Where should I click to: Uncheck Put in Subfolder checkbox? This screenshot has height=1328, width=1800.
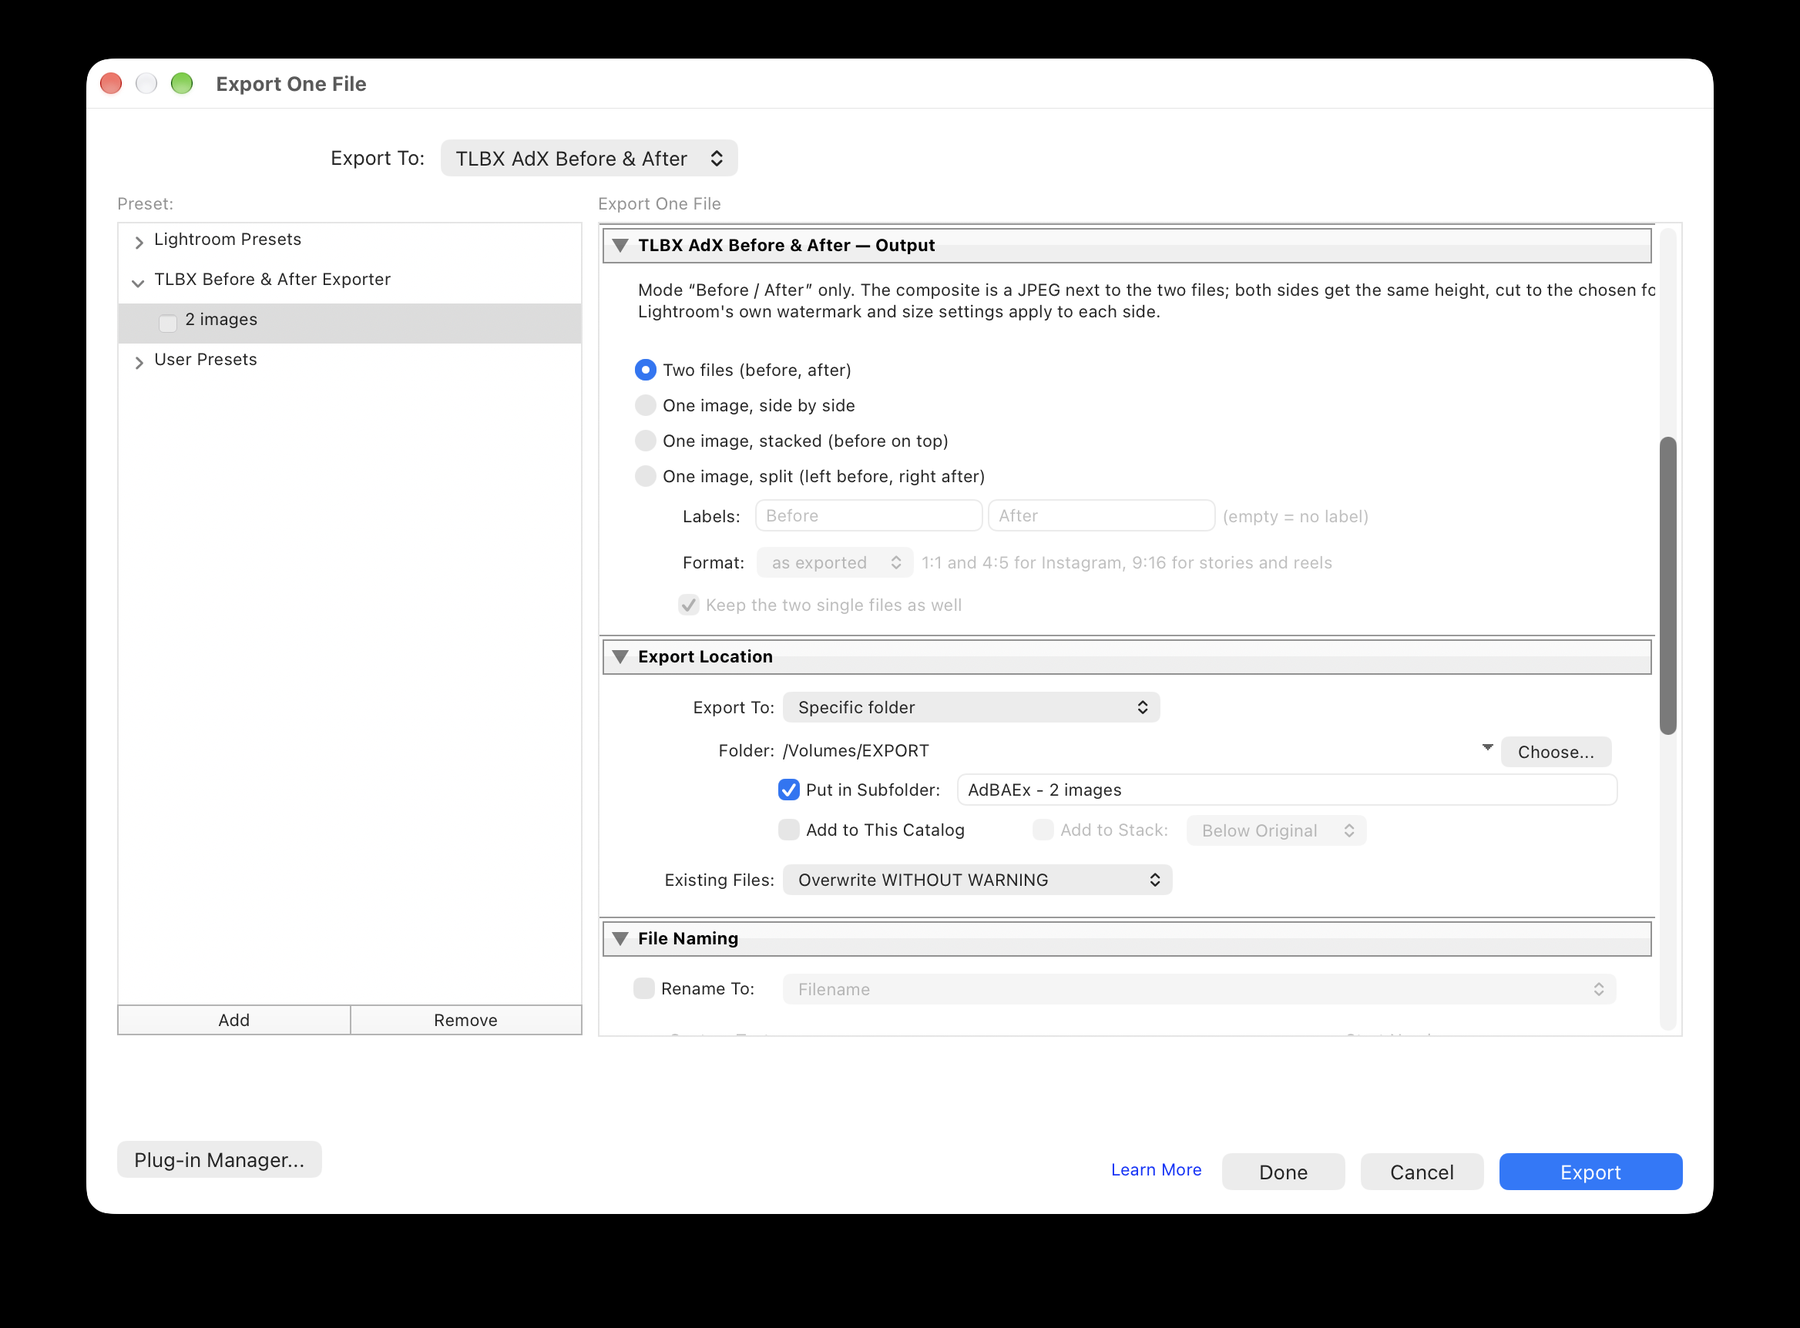789,790
